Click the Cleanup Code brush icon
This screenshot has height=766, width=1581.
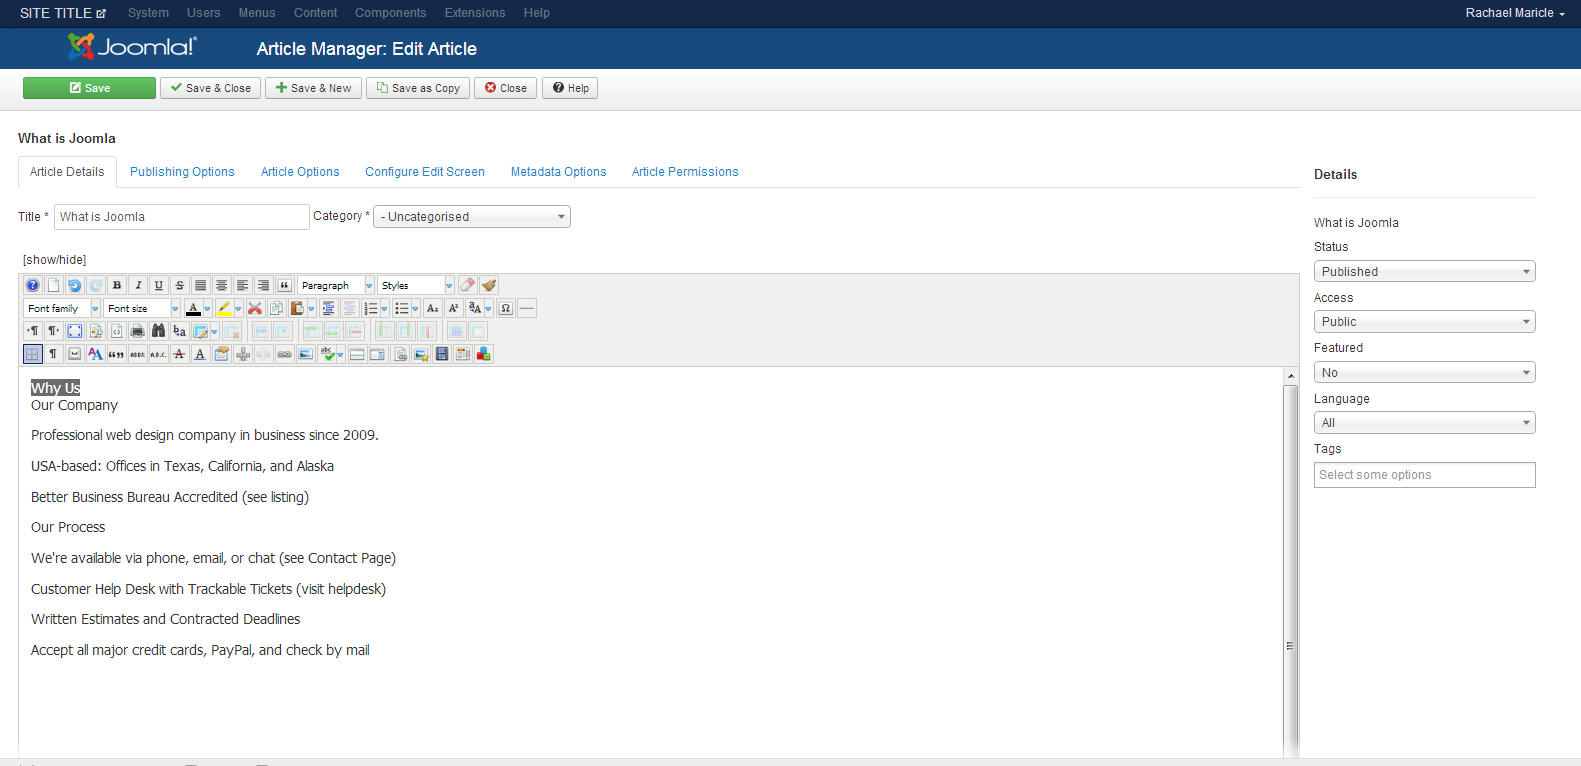[489, 285]
